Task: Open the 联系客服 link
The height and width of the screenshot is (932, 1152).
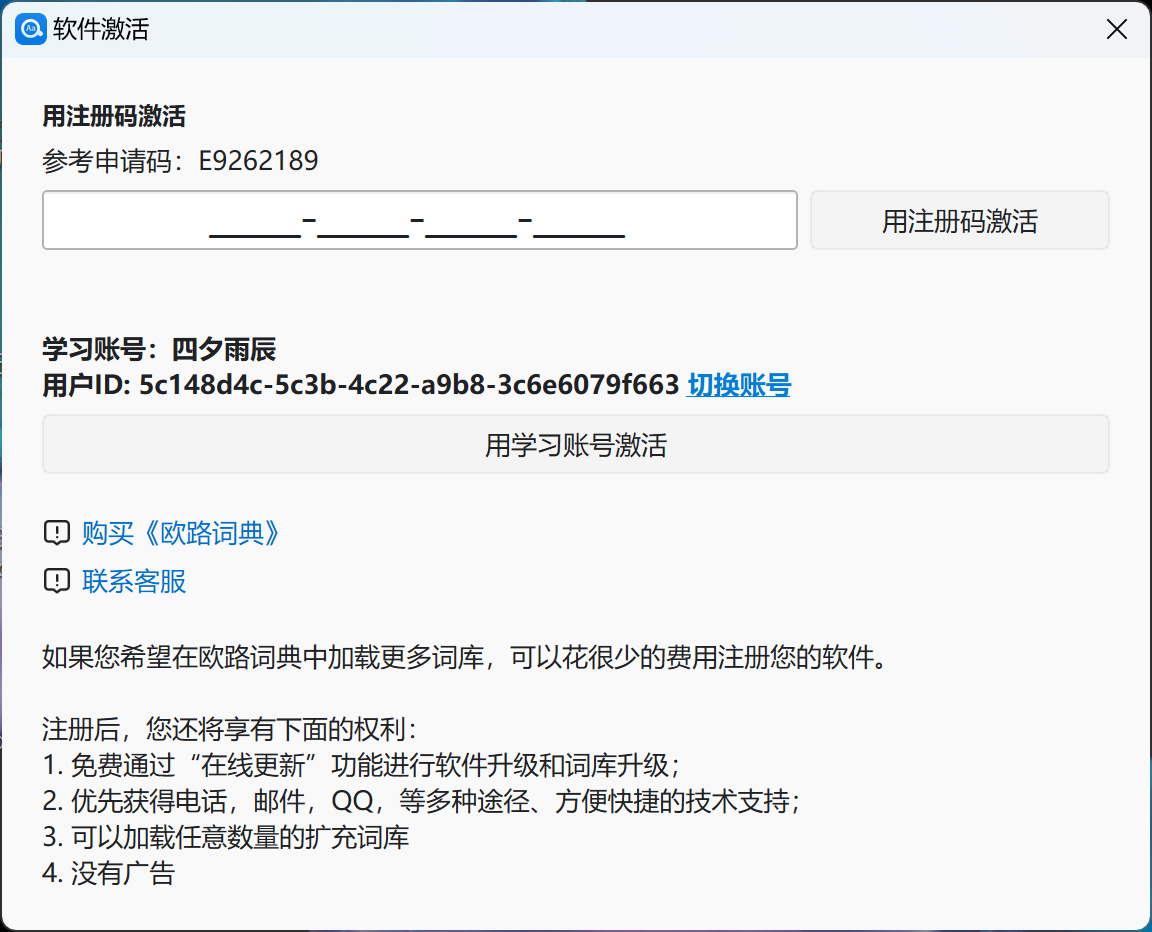Action: 134,581
